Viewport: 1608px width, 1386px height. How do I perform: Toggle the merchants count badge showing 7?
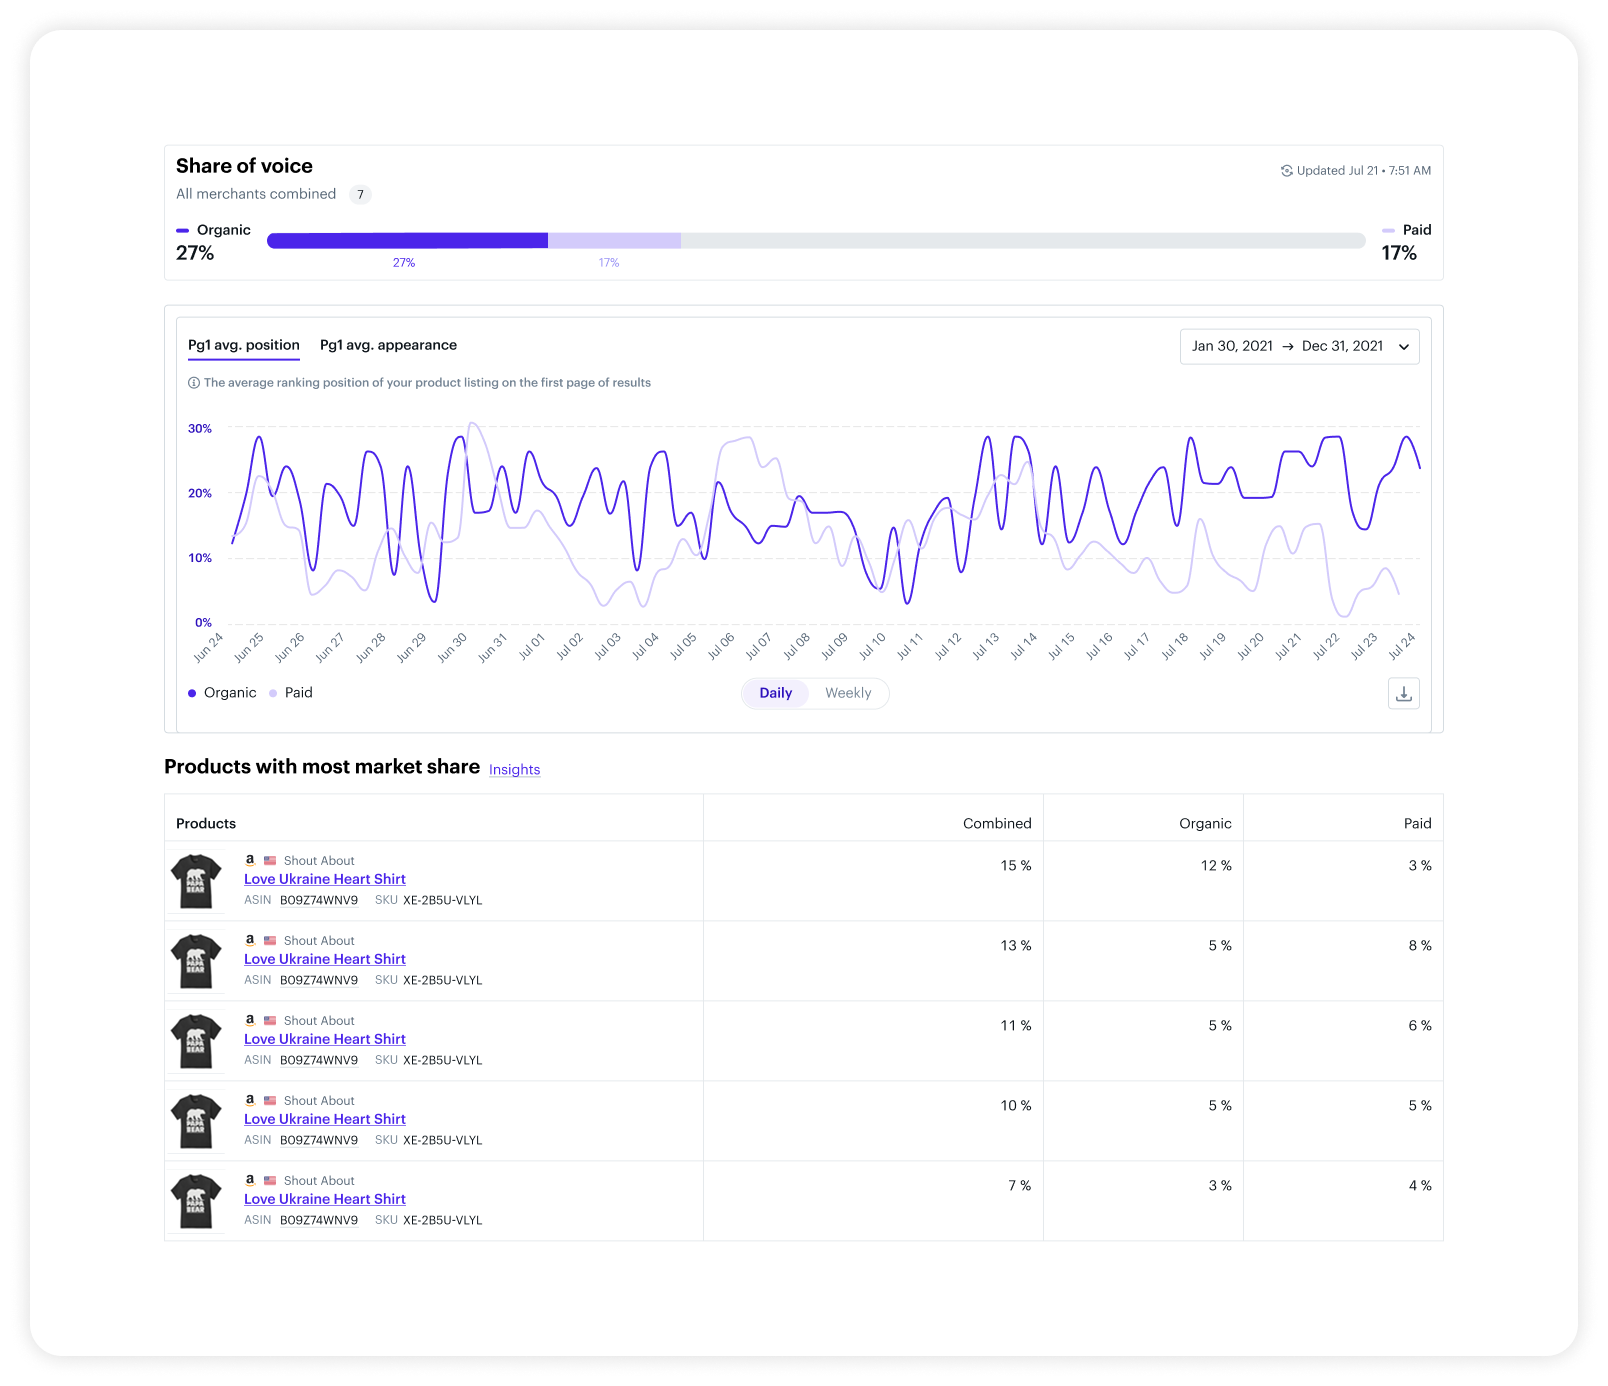coord(360,194)
